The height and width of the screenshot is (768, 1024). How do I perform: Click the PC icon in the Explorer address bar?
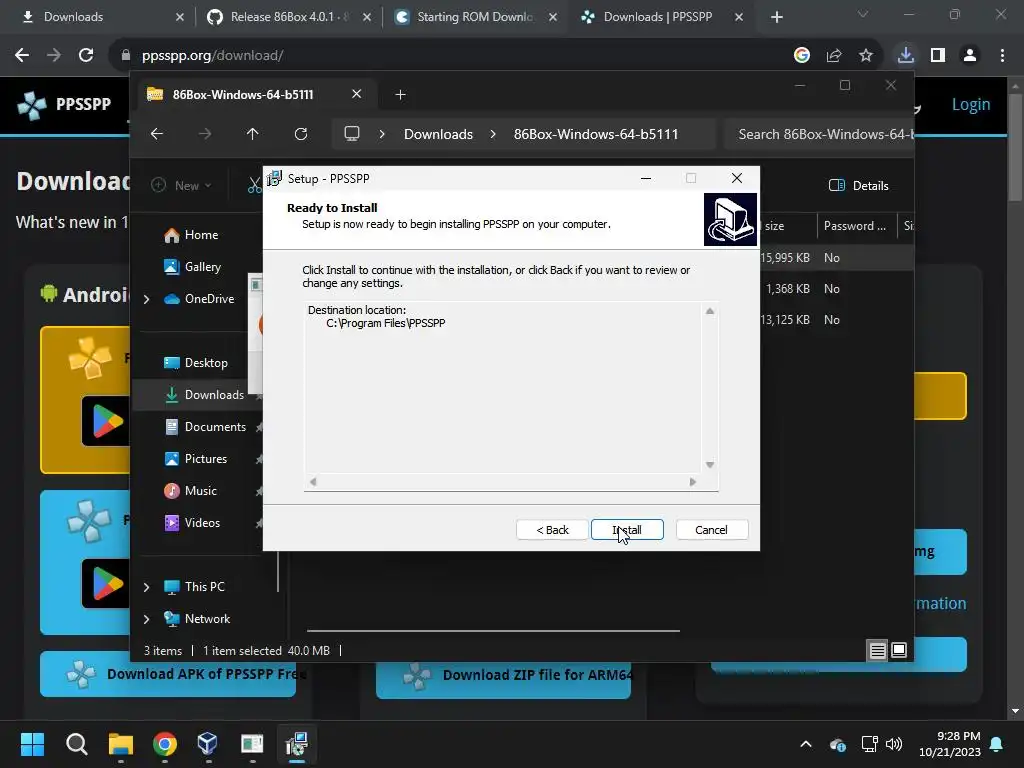[352, 134]
